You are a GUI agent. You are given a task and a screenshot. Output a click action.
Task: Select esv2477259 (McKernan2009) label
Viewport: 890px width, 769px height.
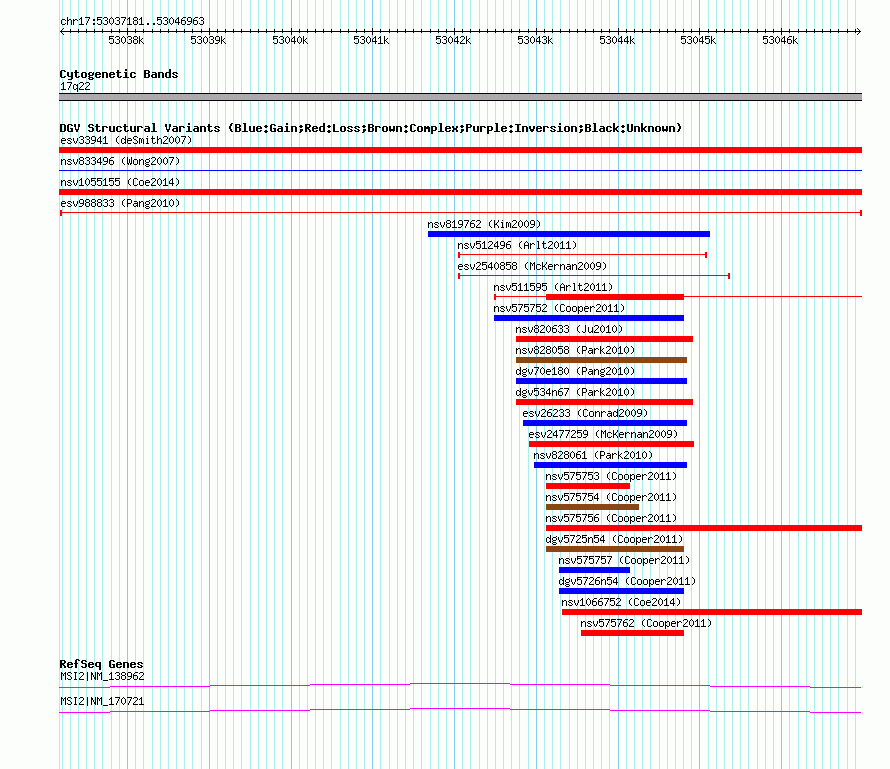[x=603, y=434]
